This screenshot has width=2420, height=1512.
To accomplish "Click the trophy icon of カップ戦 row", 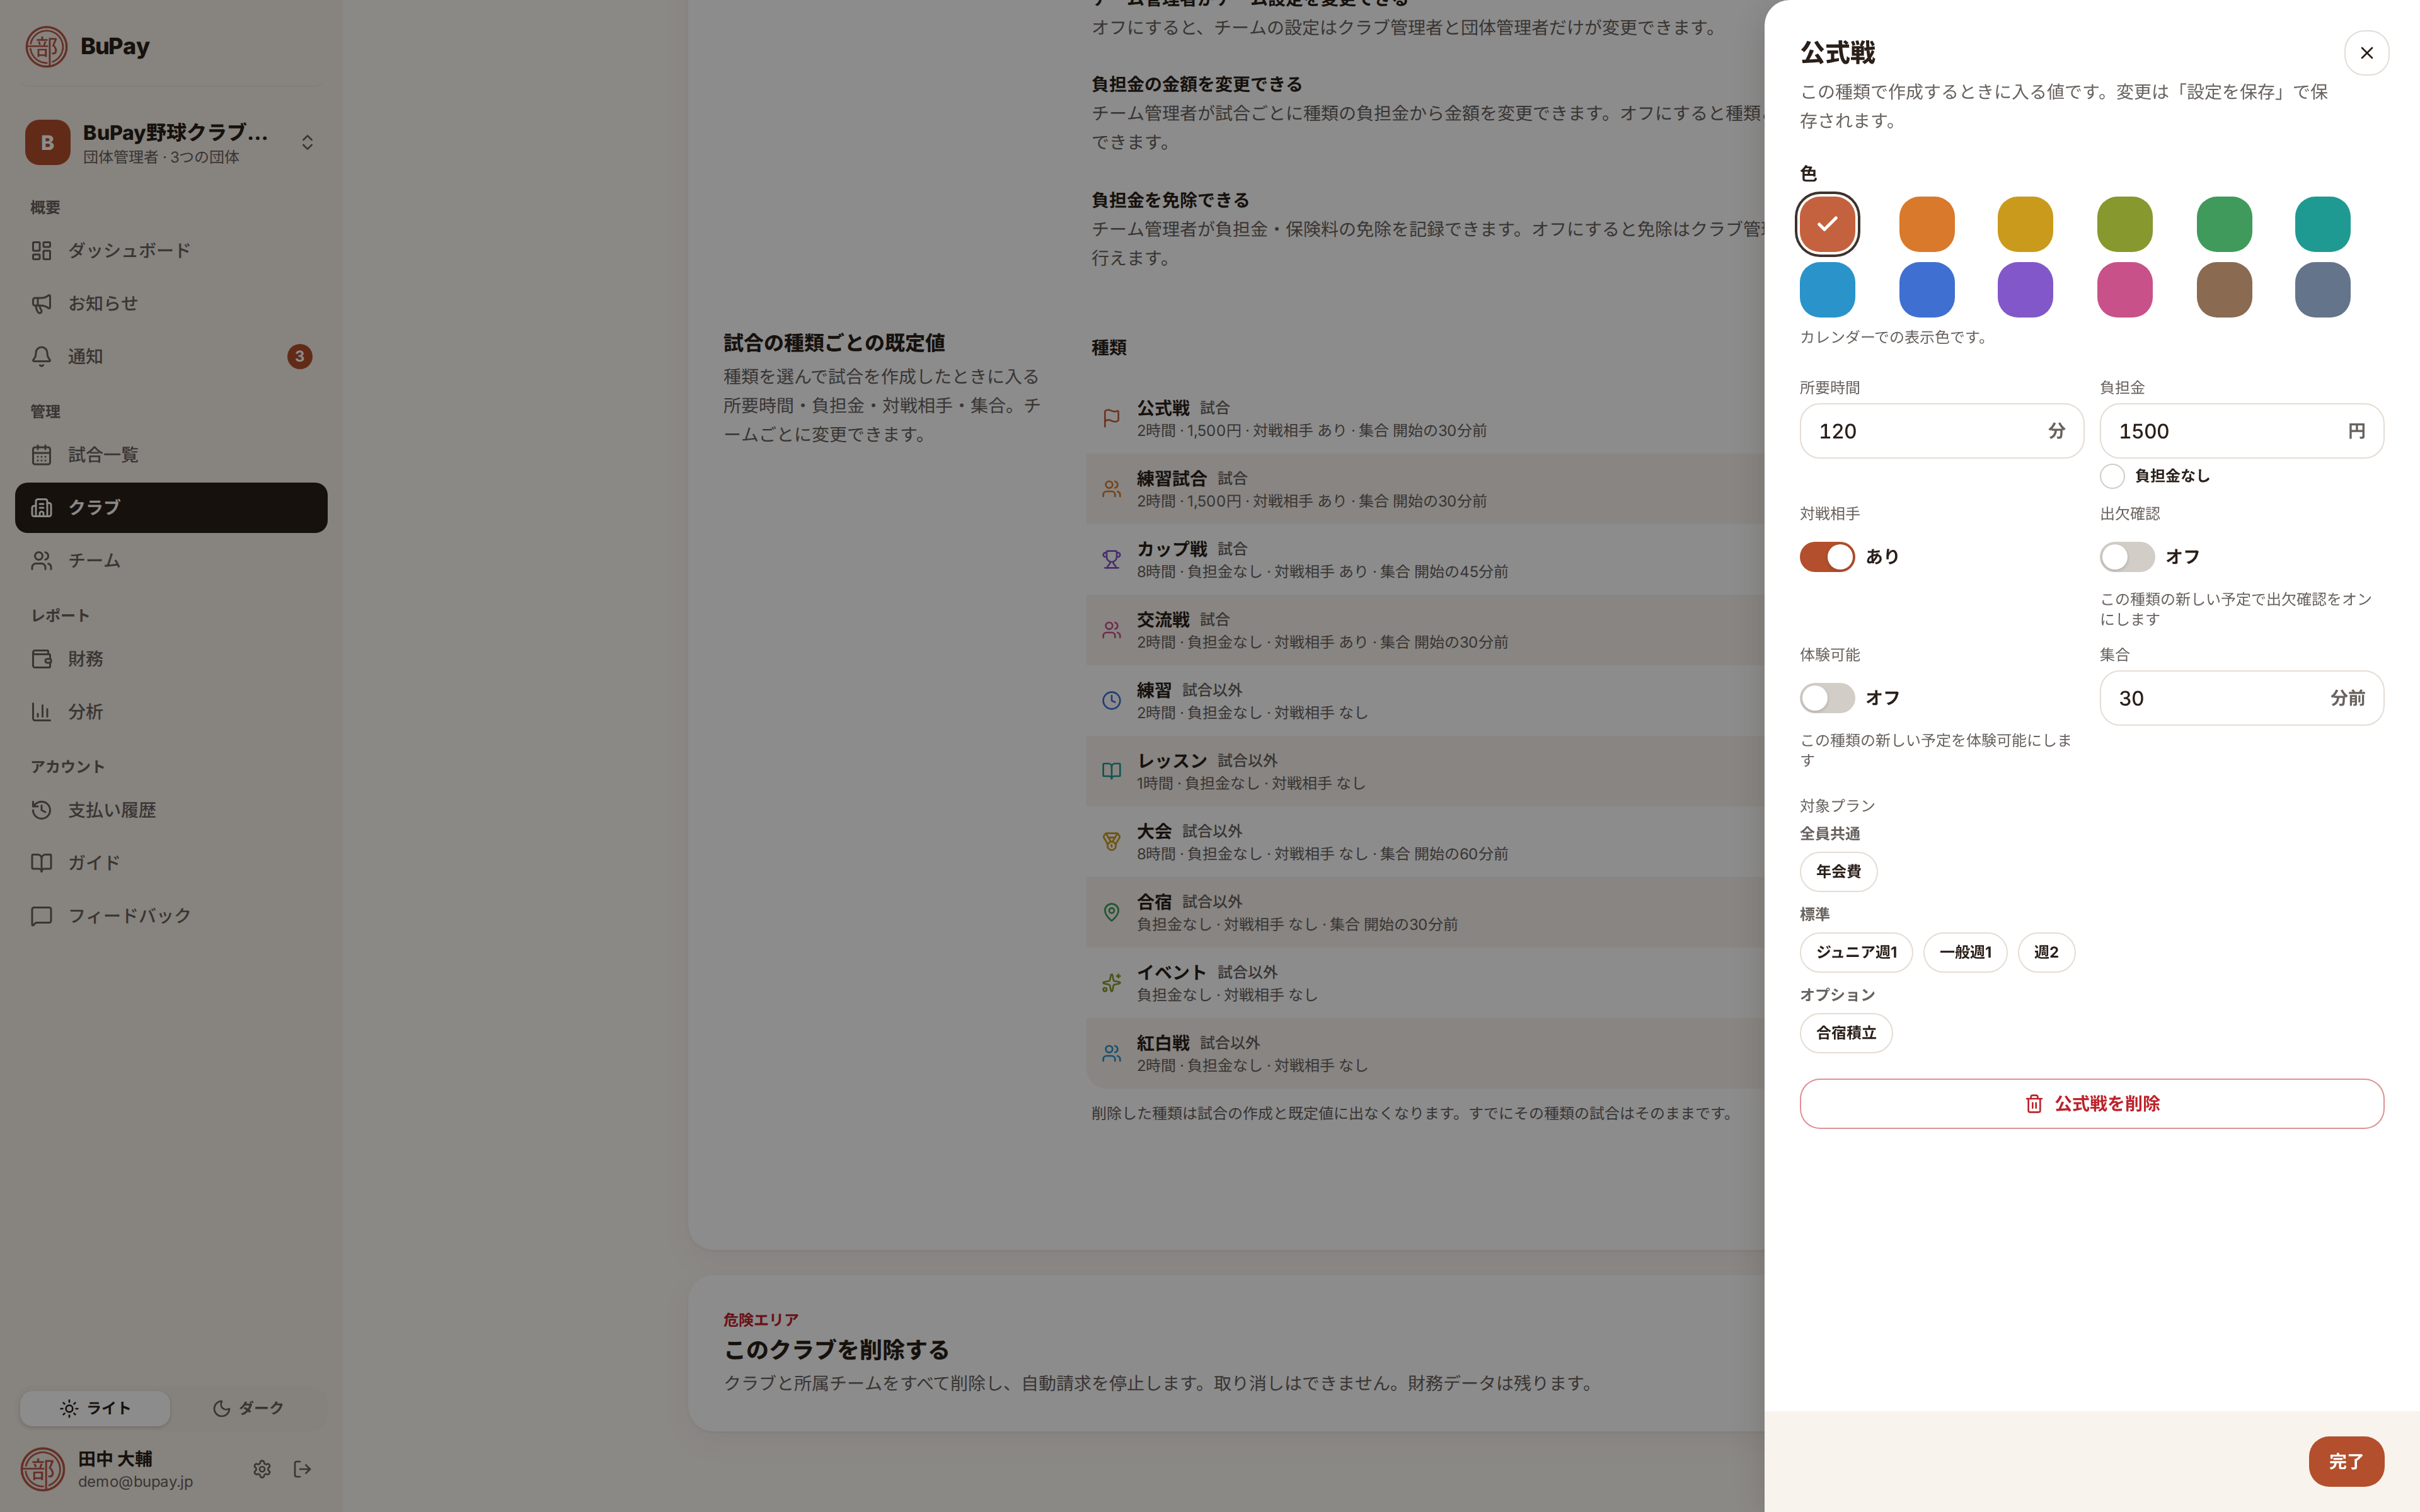I will pyautogui.click(x=1111, y=560).
